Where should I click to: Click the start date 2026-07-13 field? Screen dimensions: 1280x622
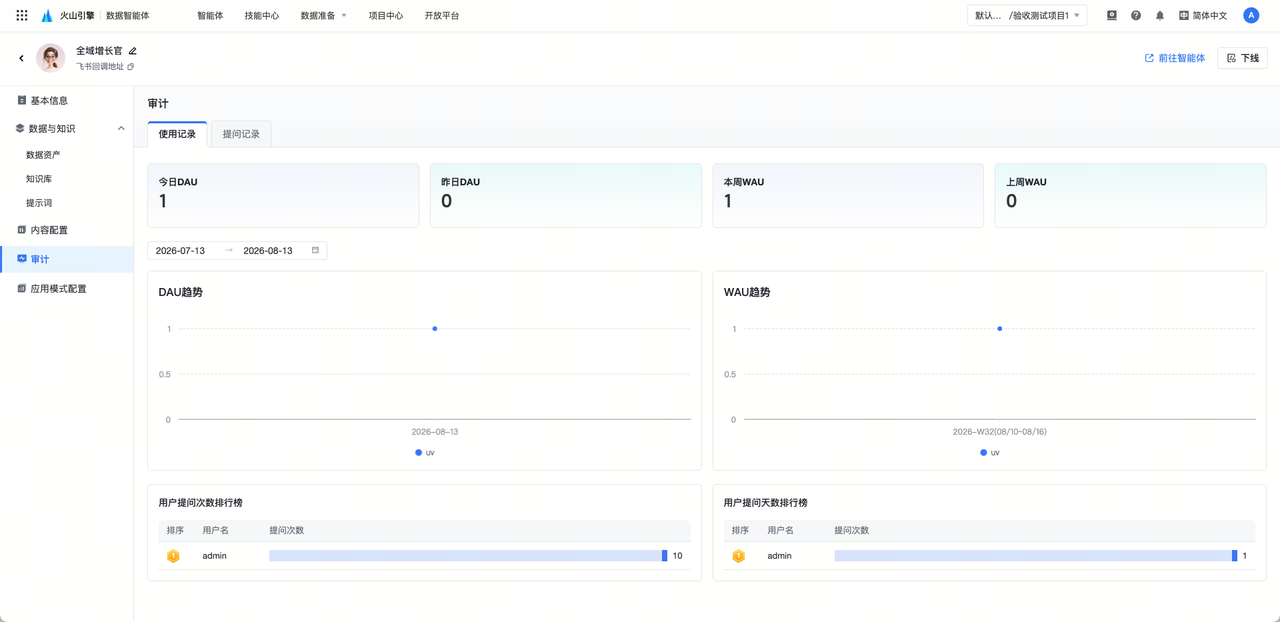coord(181,250)
